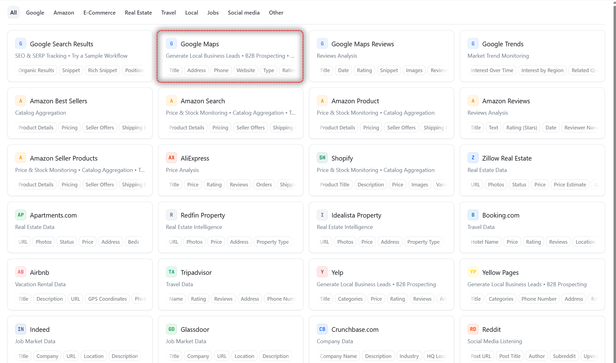This screenshot has height=363, width=616.
Task: Click the Google Trends card icon
Action: pos(473,44)
